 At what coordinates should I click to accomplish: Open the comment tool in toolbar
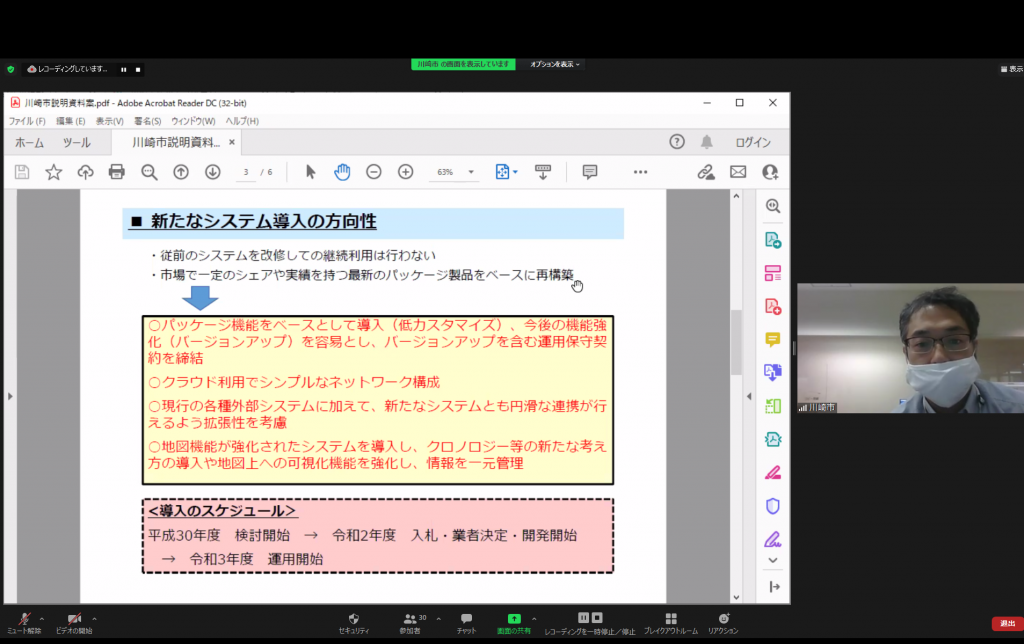(589, 172)
